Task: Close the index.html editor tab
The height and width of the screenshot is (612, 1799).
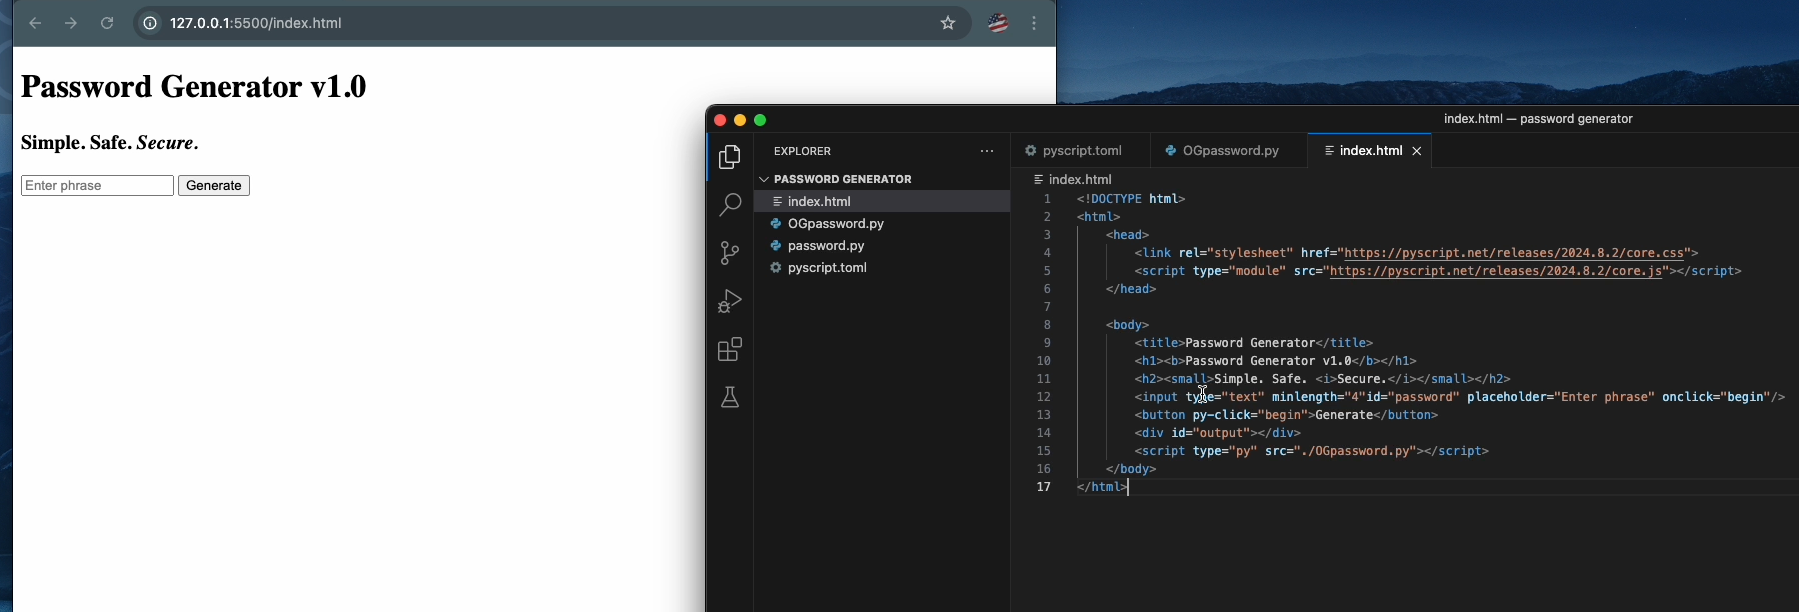Action: coord(1416,151)
